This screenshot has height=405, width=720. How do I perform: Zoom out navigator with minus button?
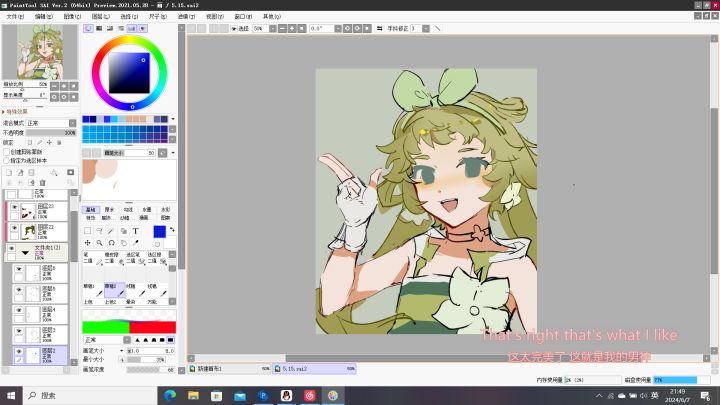pos(54,86)
